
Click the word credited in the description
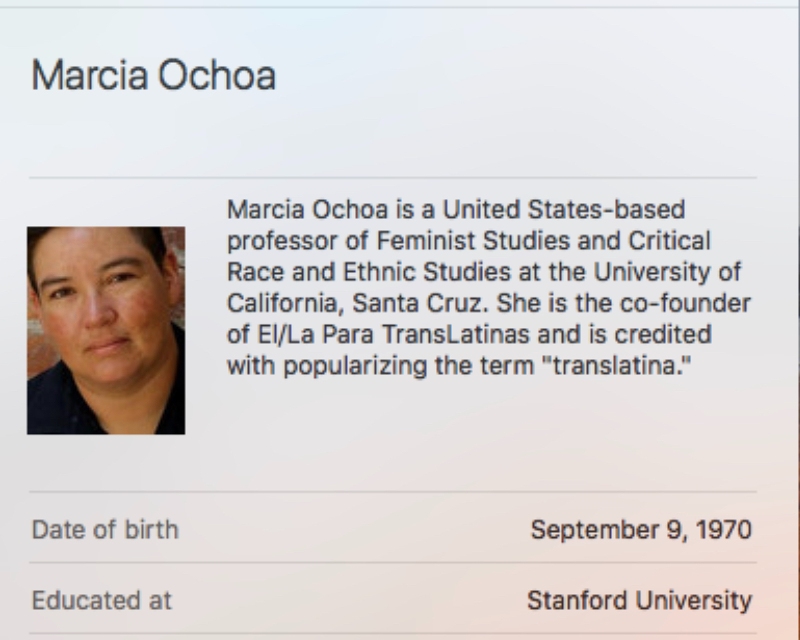(663, 334)
